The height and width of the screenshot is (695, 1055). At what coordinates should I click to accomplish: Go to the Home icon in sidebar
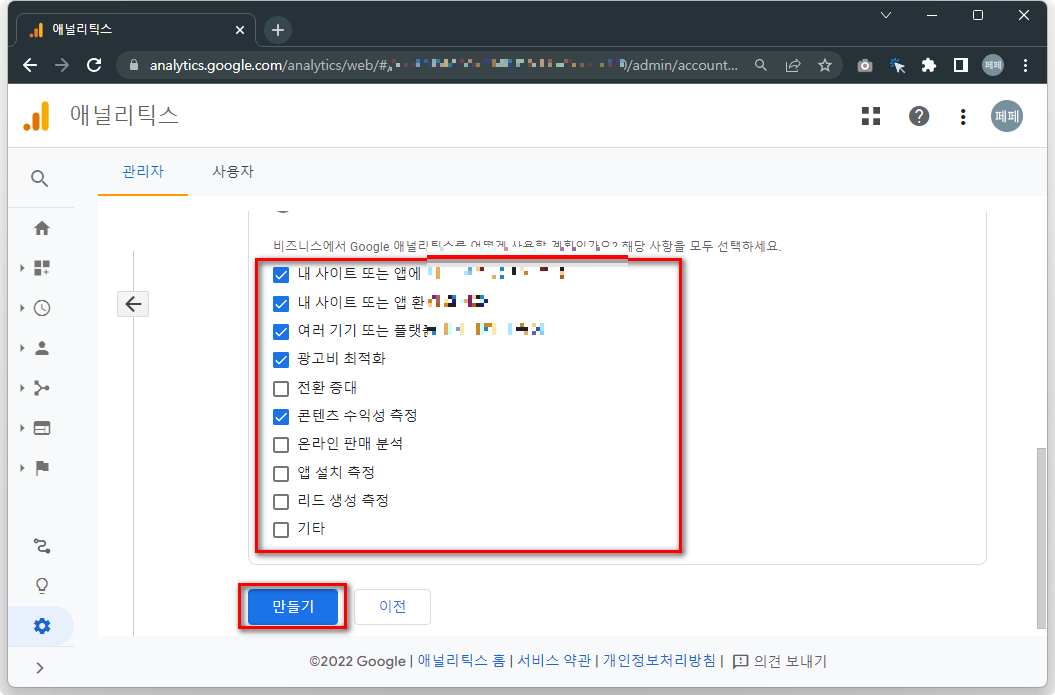click(x=41, y=228)
